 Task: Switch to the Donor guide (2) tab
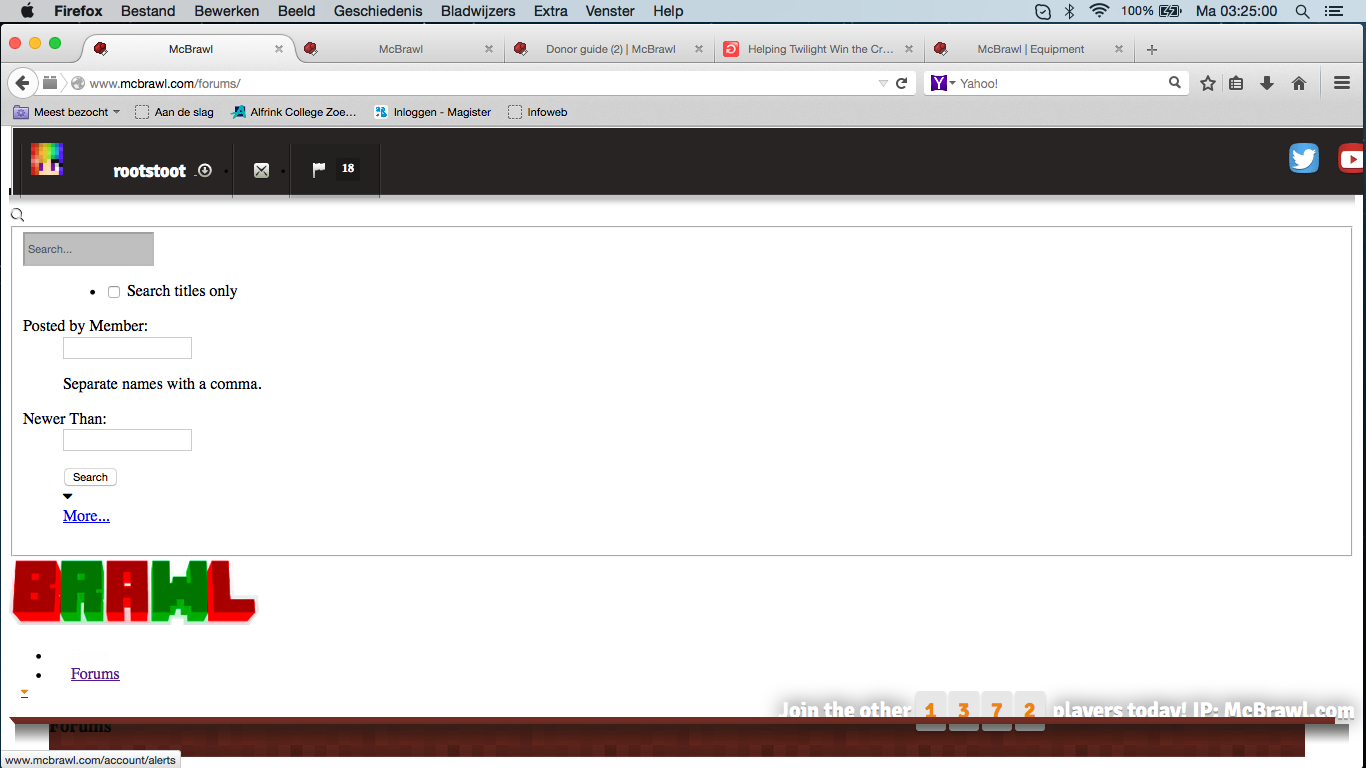click(610, 49)
